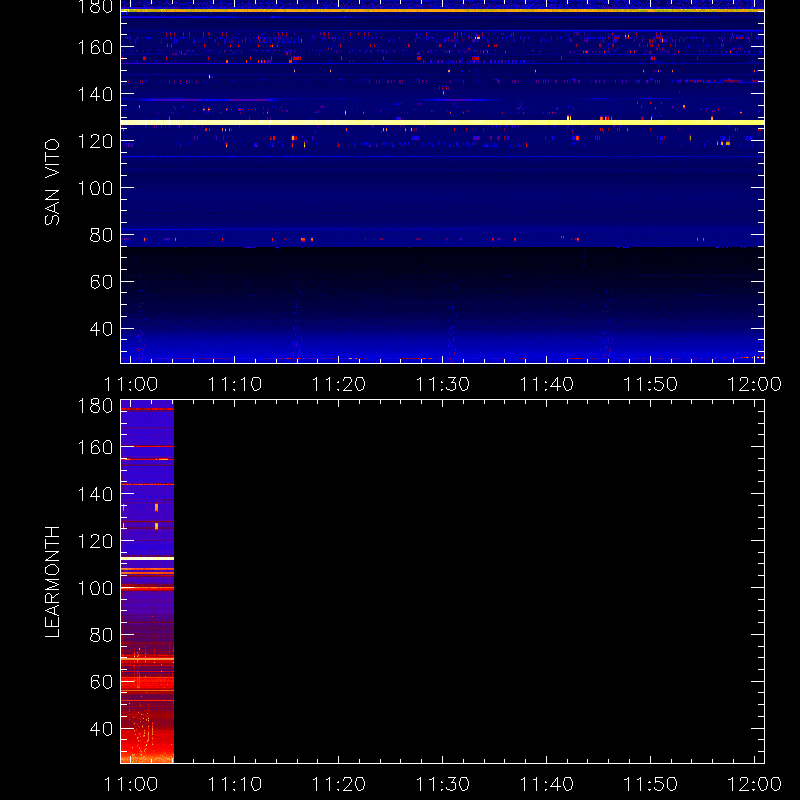Select the 40 tick label on LEARMONTH plot
The image size is (800, 800).
pos(101,729)
